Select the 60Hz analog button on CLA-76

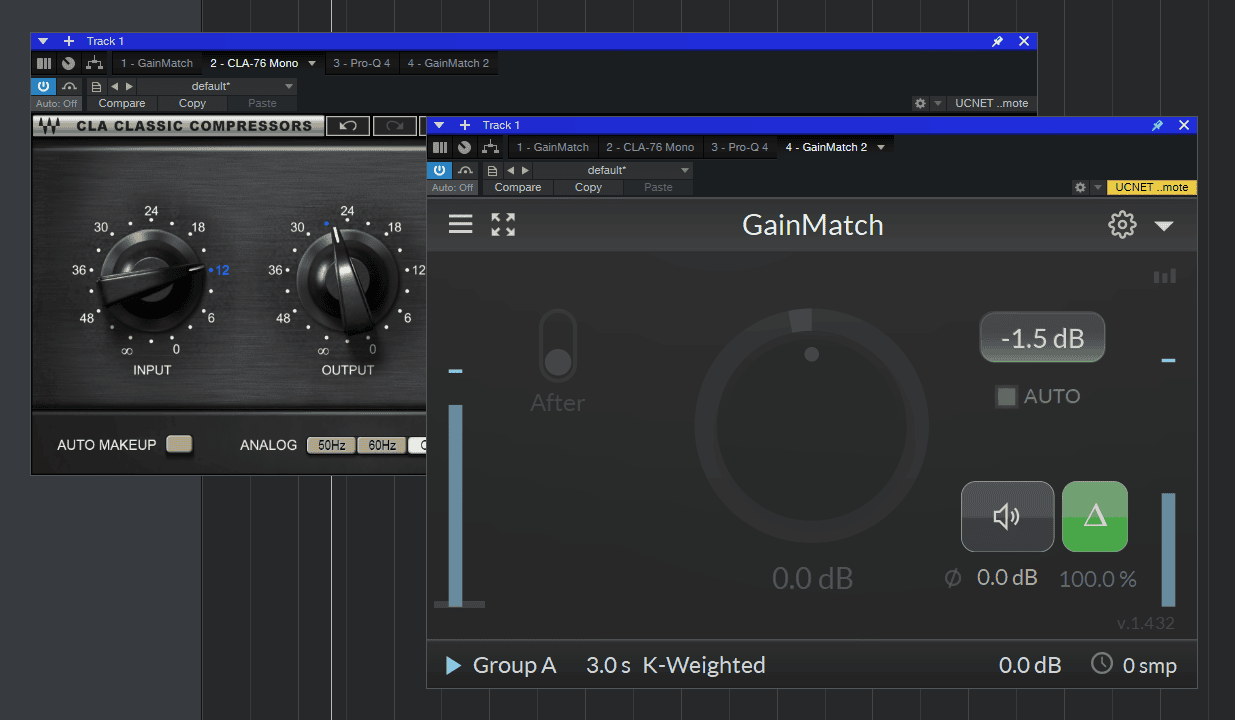381,445
